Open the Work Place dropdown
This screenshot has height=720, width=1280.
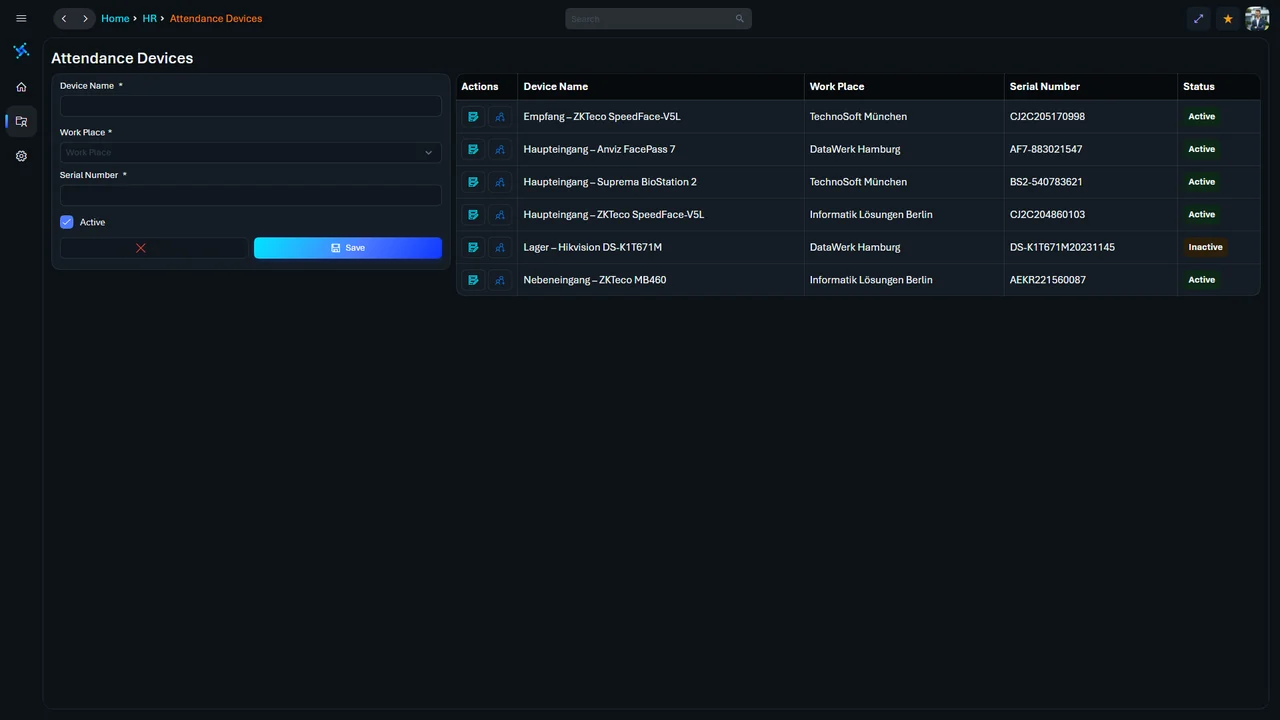coord(250,153)
